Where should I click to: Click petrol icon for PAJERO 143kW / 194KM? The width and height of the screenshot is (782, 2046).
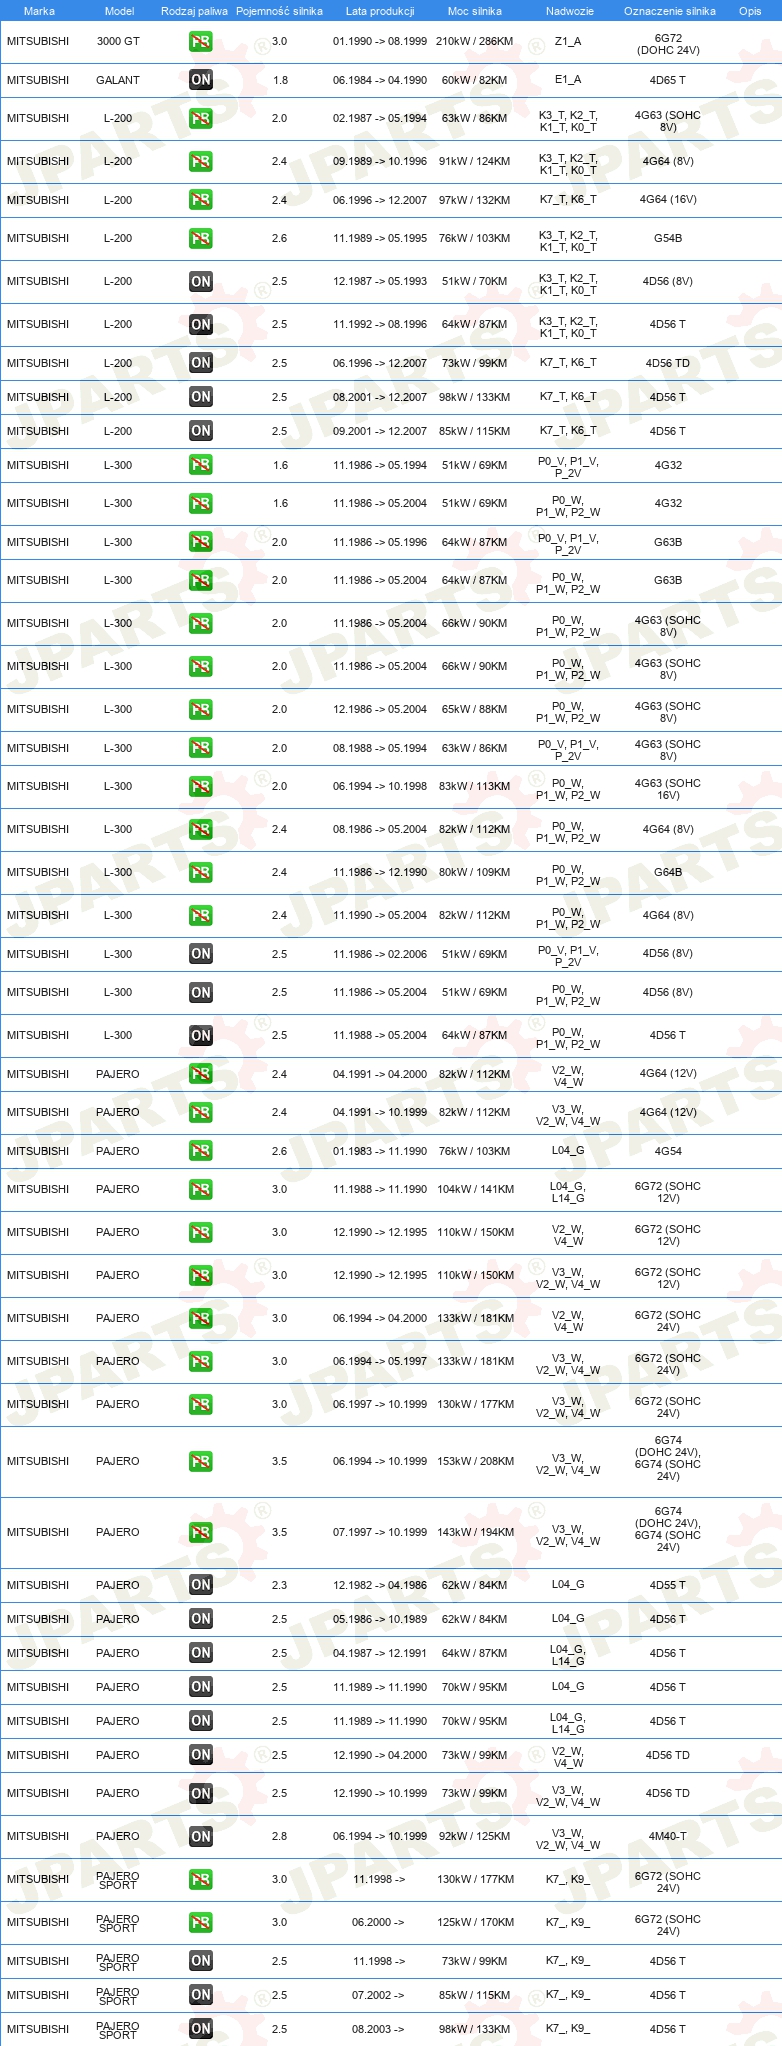(201, 1532)
